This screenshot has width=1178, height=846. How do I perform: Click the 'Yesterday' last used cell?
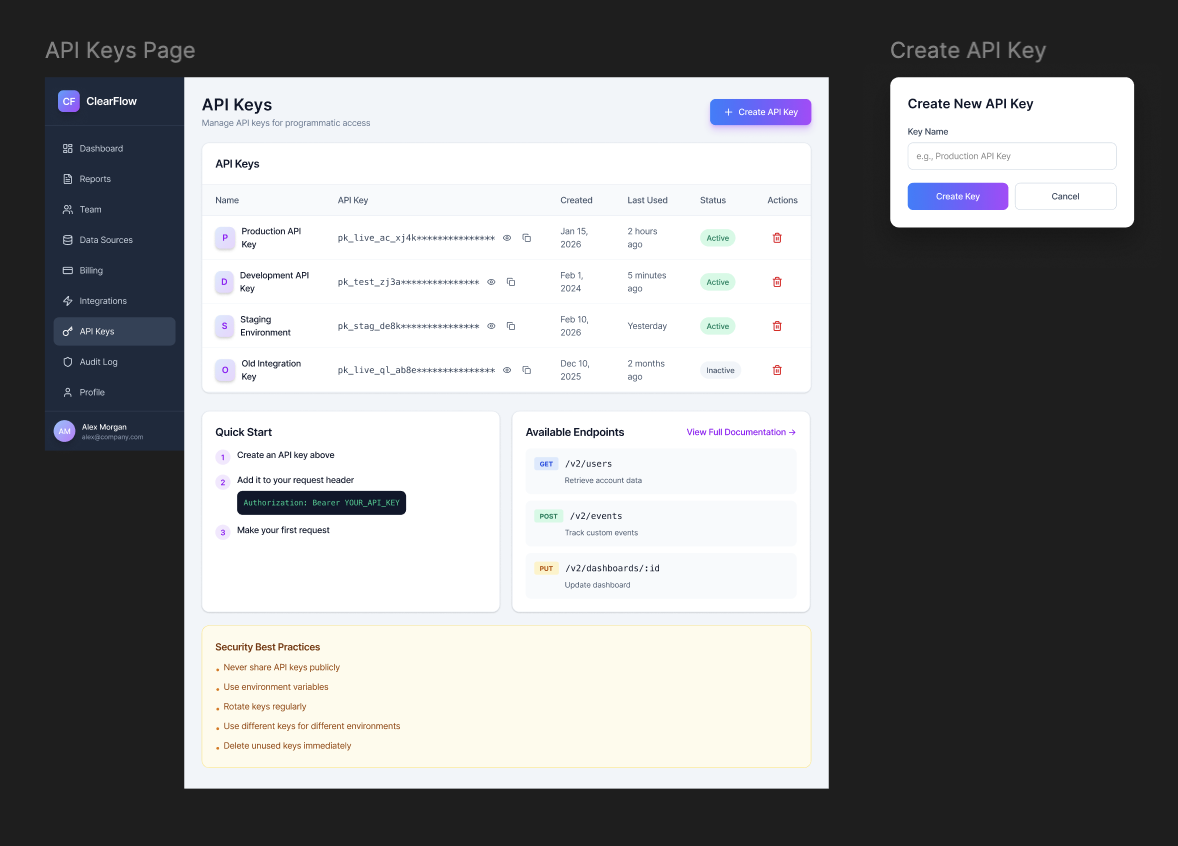tap(647, 326)
